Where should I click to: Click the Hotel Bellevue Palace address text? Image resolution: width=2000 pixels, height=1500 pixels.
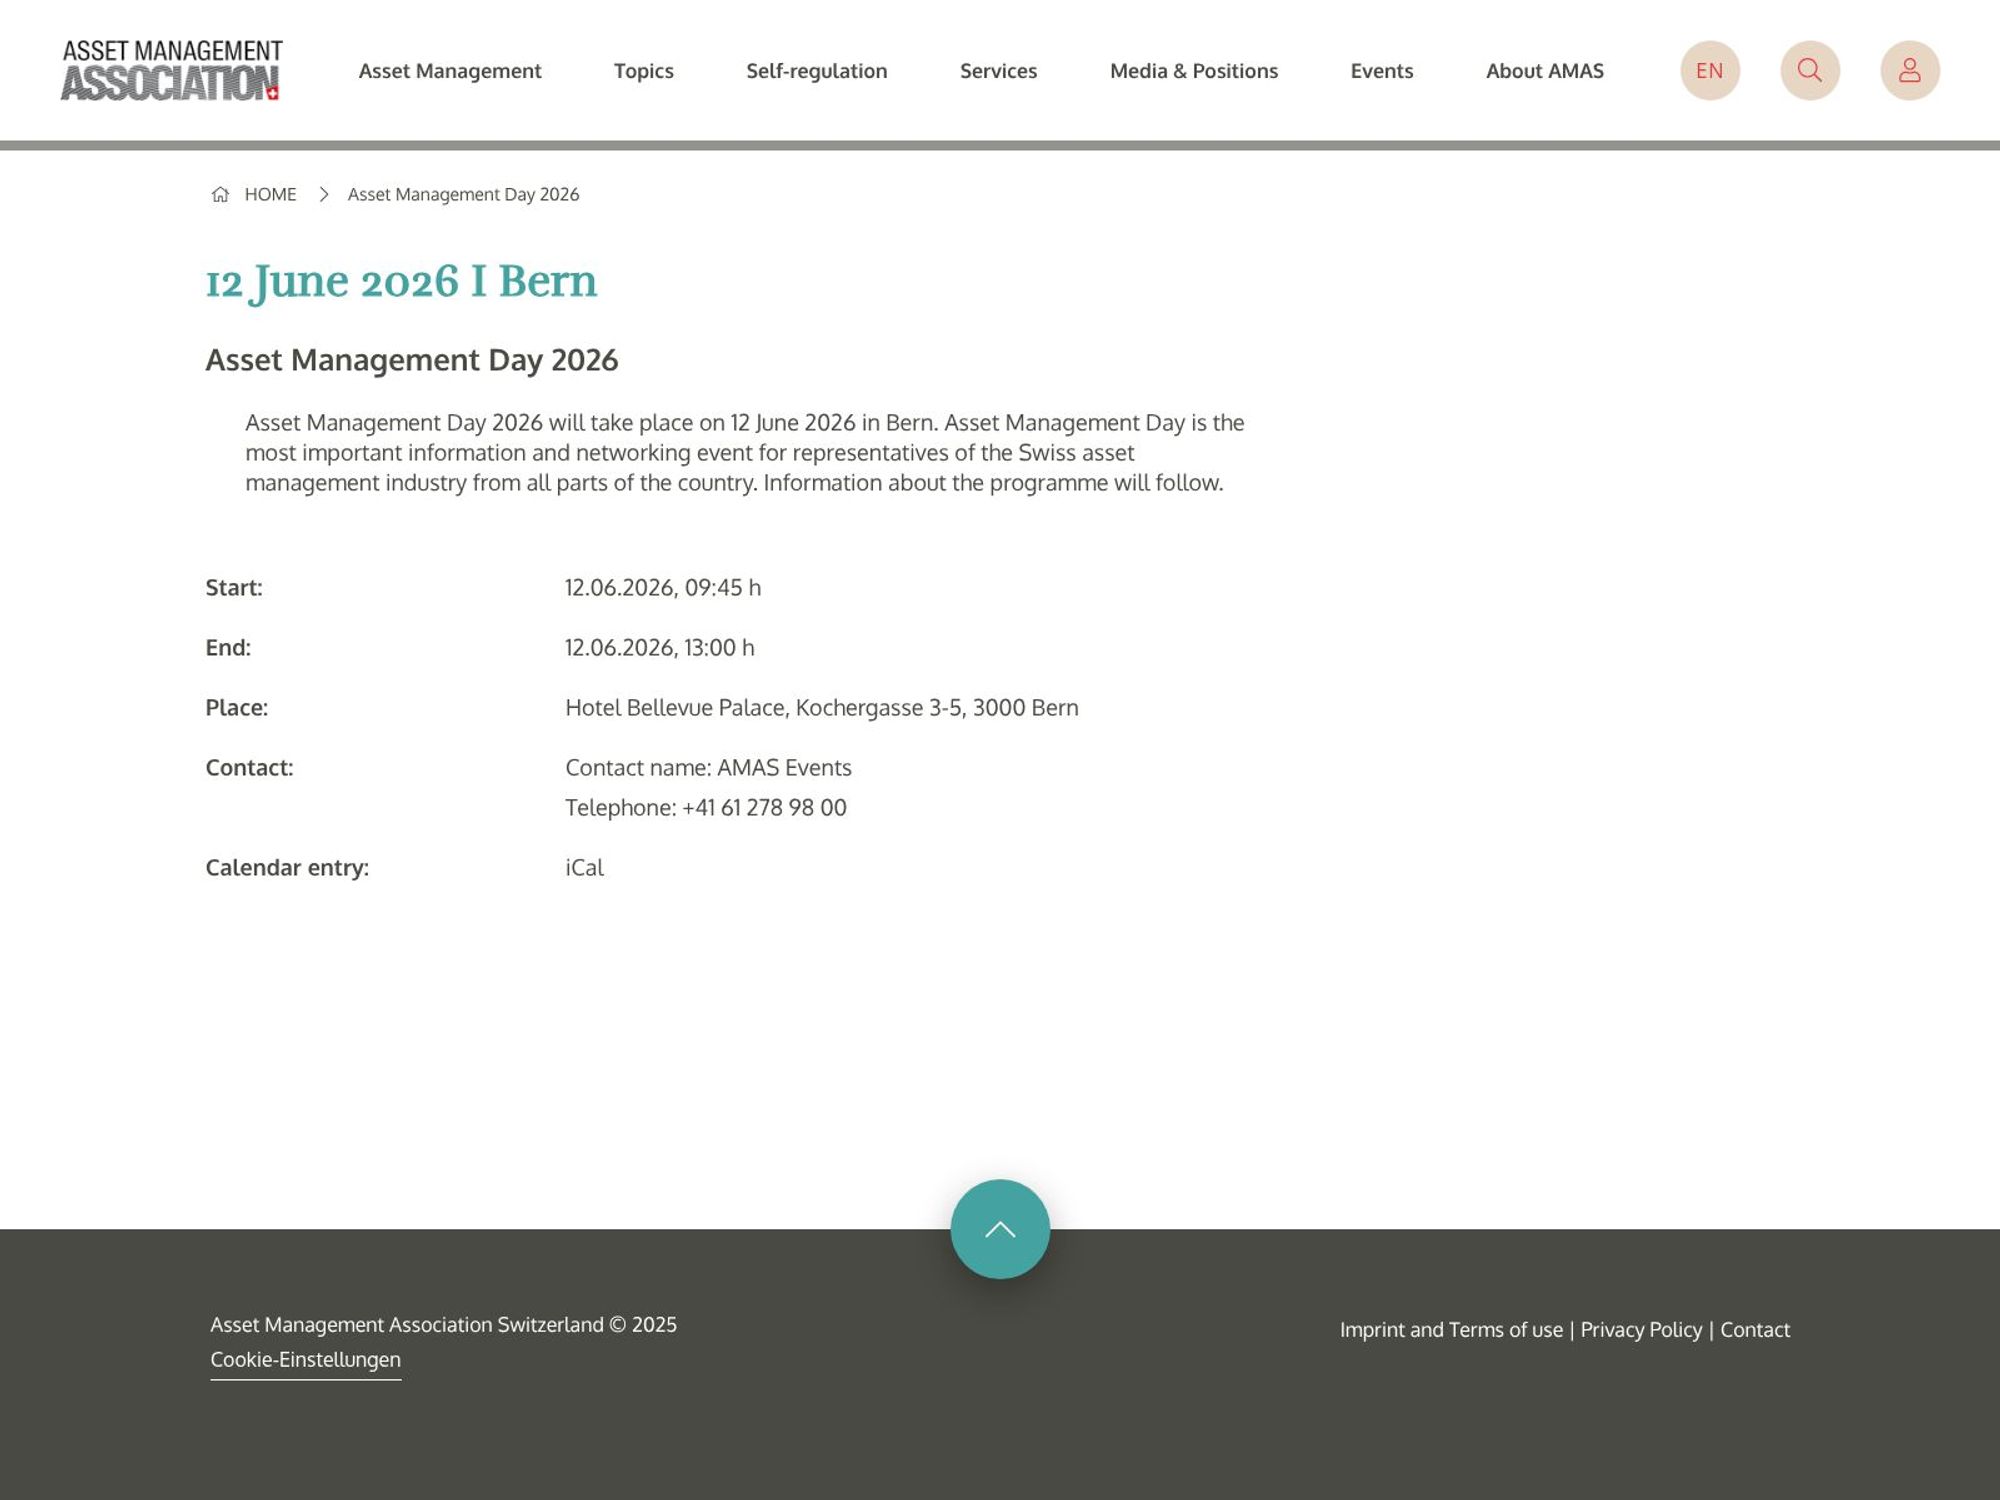coord(822,707)
